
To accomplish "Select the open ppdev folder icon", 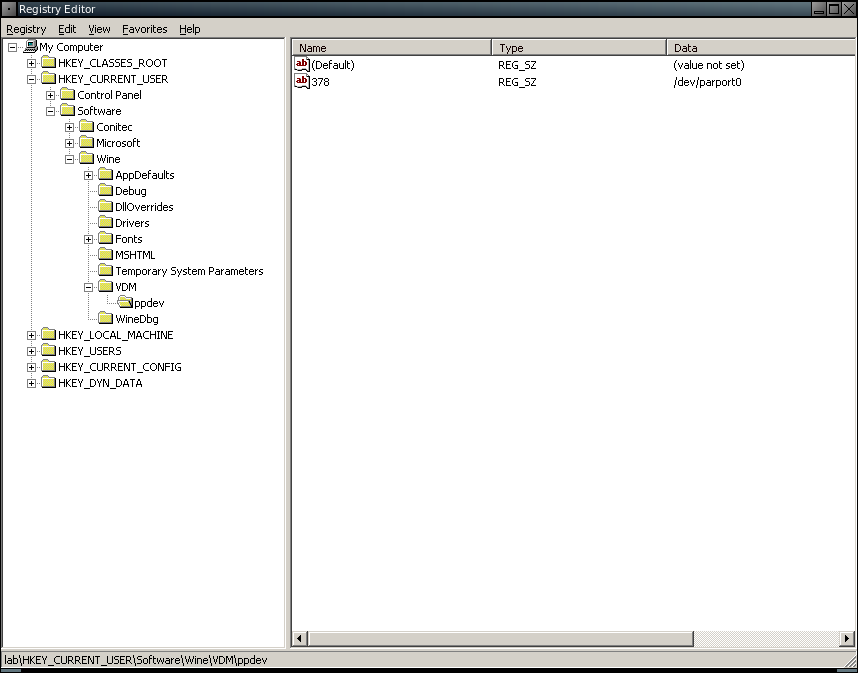I will [x=124, y=303].
